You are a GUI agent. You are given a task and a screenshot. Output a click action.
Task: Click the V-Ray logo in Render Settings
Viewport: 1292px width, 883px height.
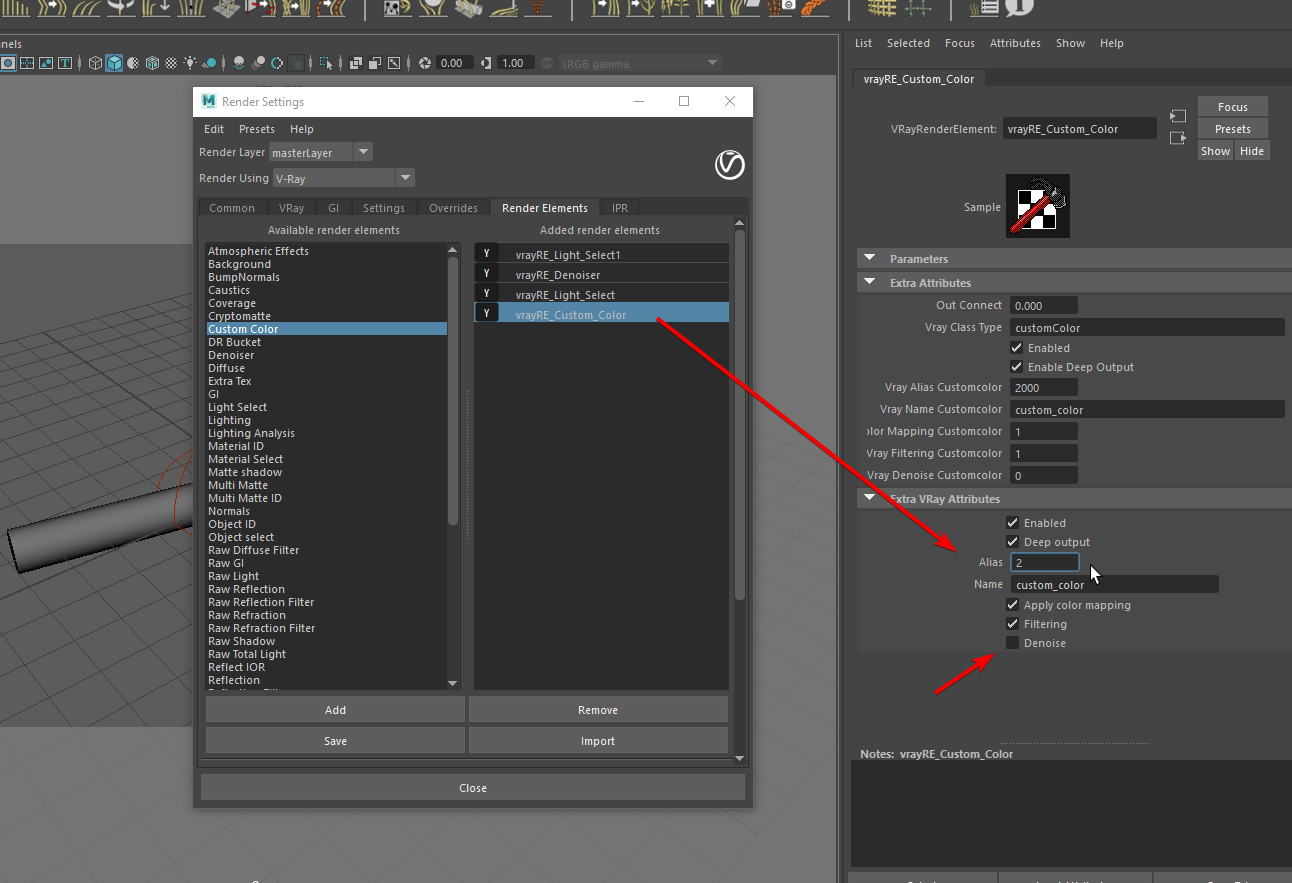tap(730, 165)
